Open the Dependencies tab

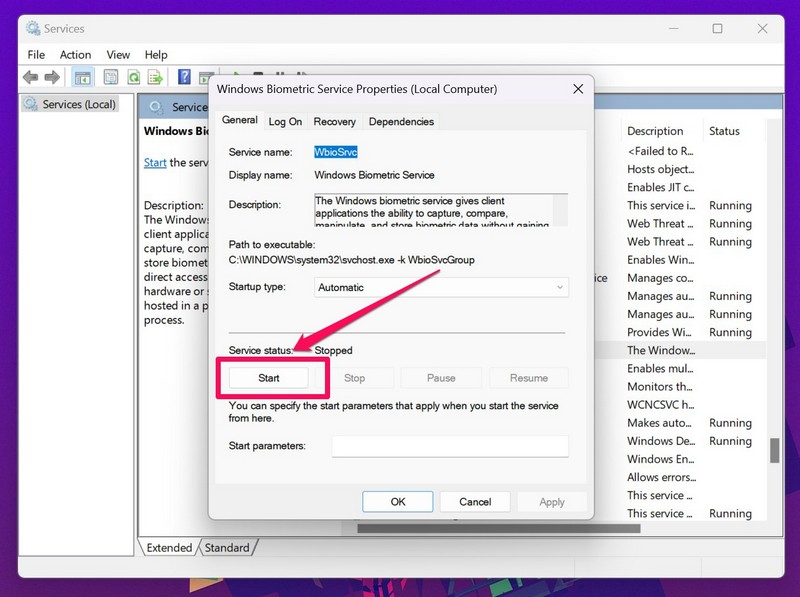(401, 121)
